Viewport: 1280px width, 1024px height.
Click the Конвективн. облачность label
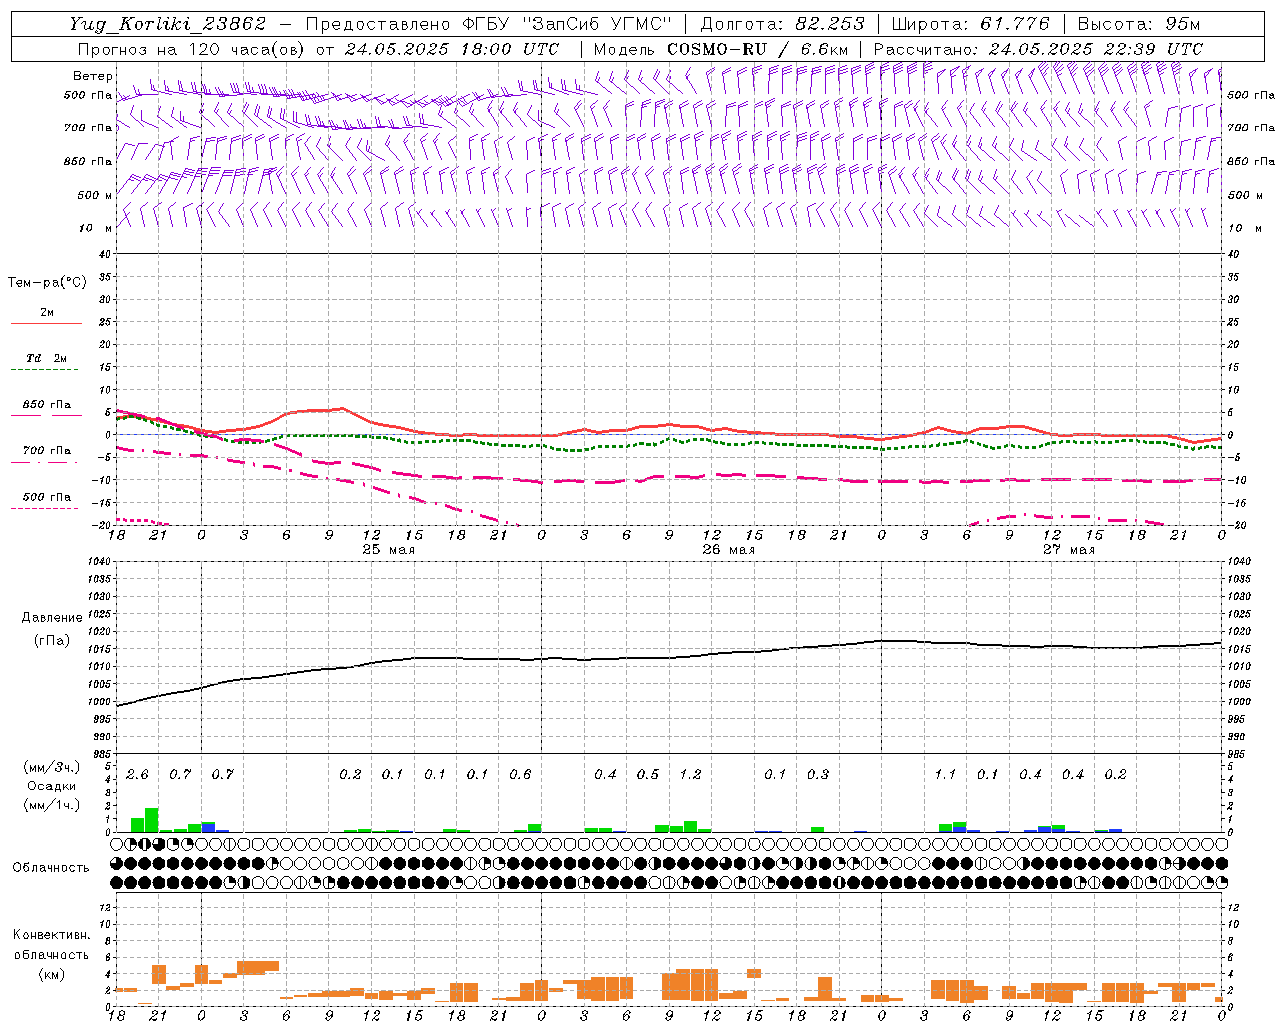pos(51,945)
